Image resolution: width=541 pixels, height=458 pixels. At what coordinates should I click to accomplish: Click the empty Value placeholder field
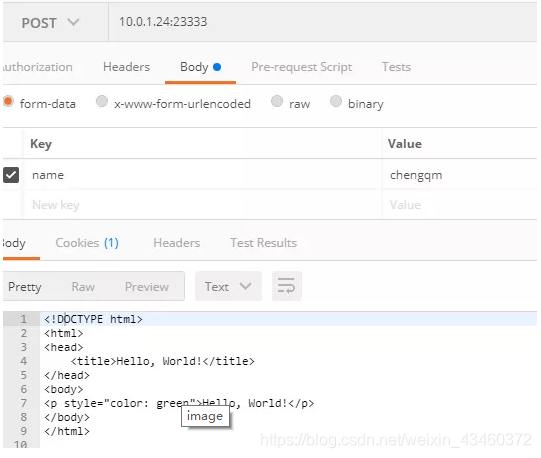pos(460,205)
